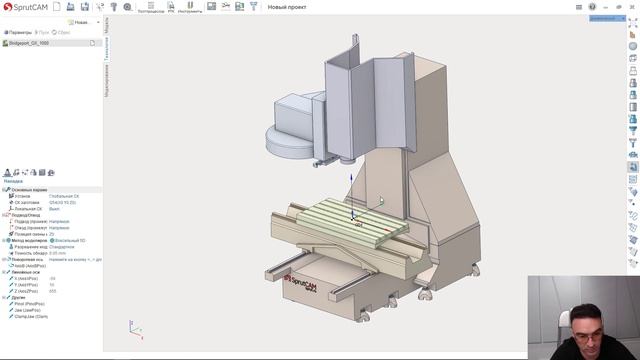Select the Локальная СК parameter row
The height and width of the screenshot is (360, 640).
[x=51, y=209]
